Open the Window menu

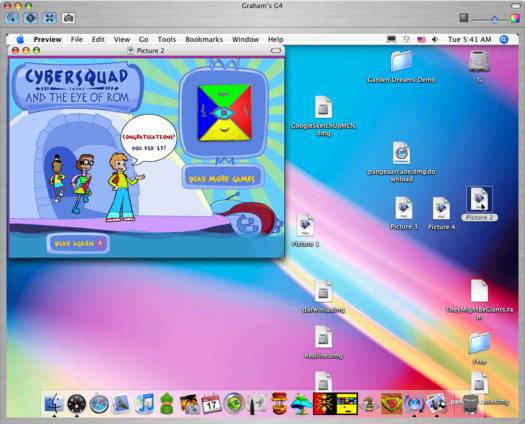(245, 39)
